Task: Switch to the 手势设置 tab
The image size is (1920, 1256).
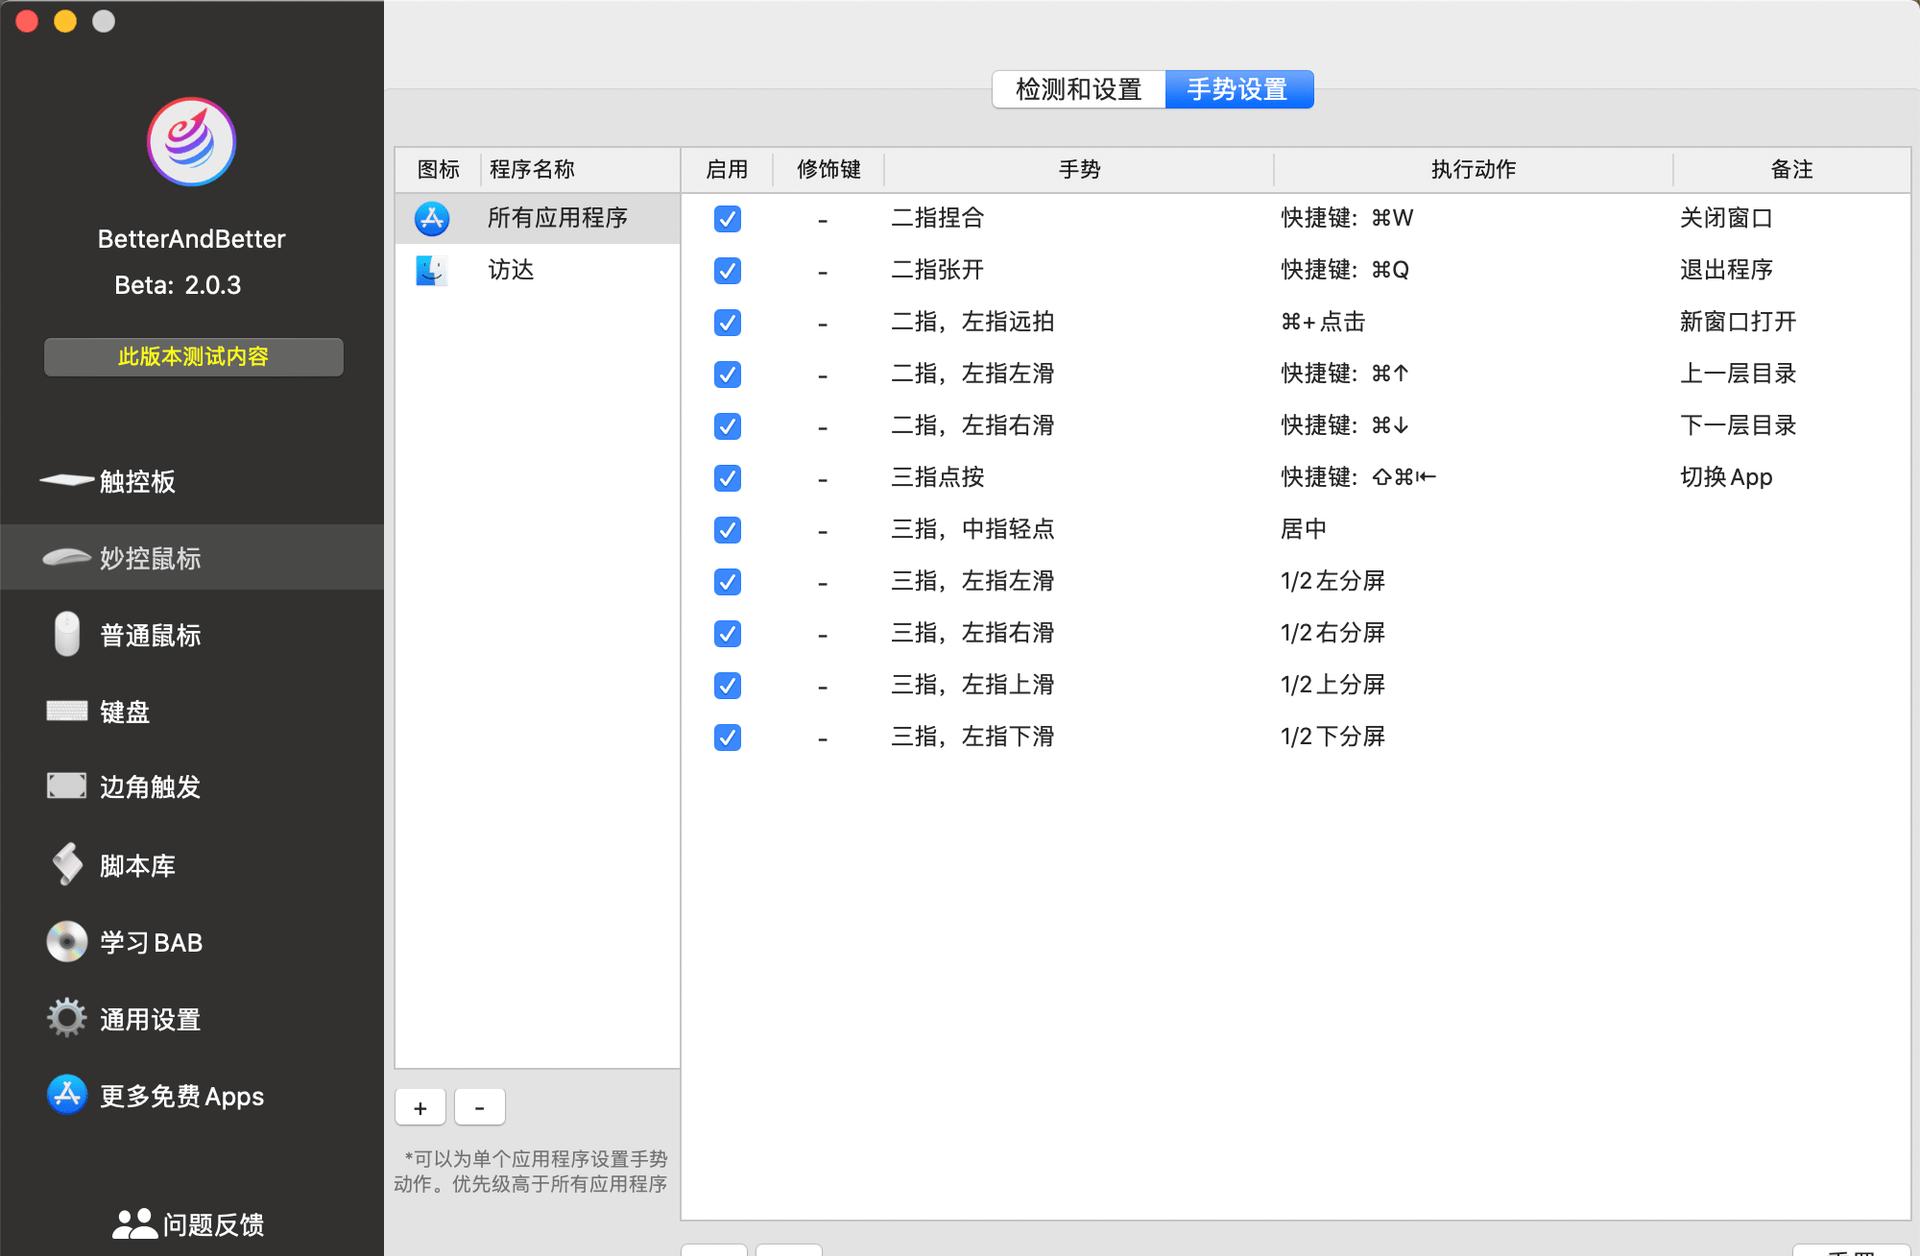Action: (1239, 90)
